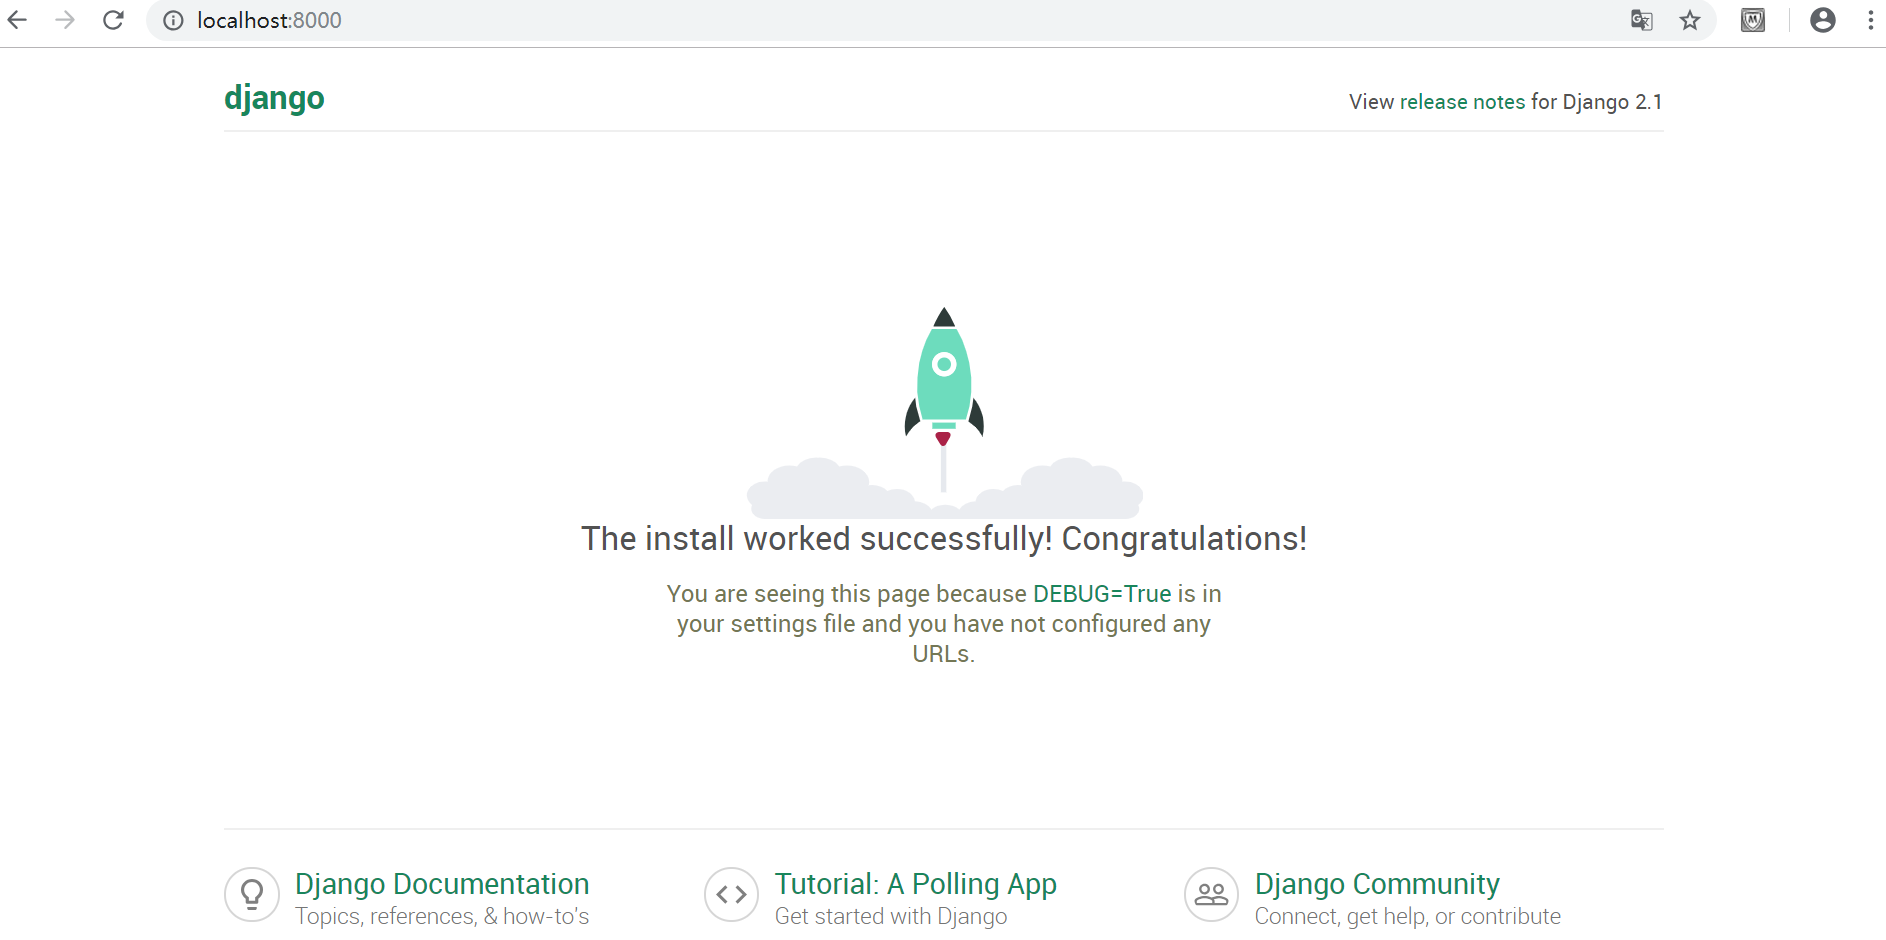The width and height of the screenshot is (1886, 940).
Task: Click the lightbulb icon beside Django Documentation
Action: tap(251, 894)
